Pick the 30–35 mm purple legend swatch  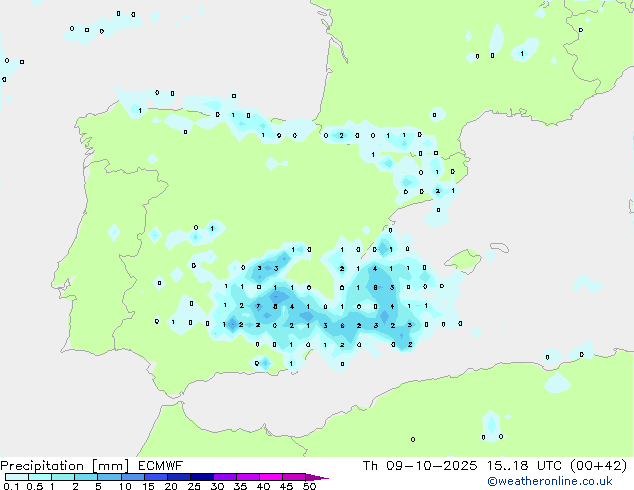[x=225, y=477]
